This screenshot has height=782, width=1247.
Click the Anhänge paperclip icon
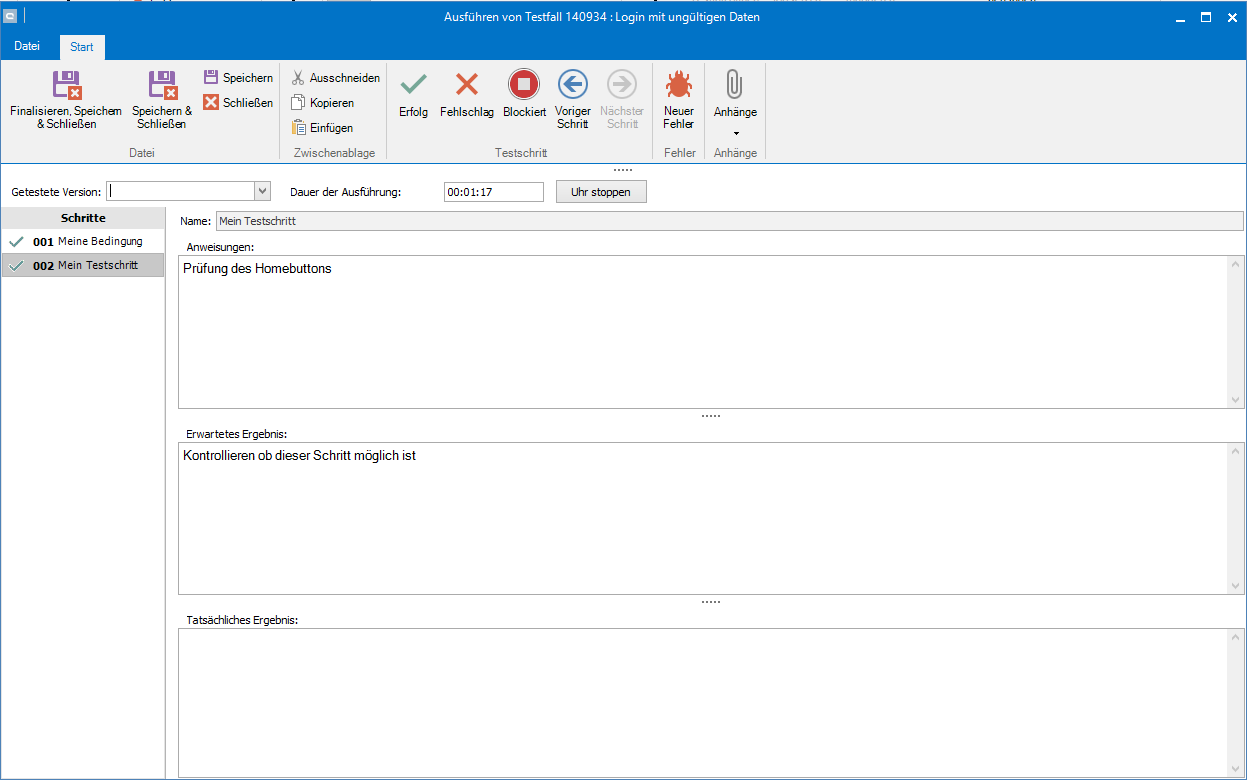(735, 85)
